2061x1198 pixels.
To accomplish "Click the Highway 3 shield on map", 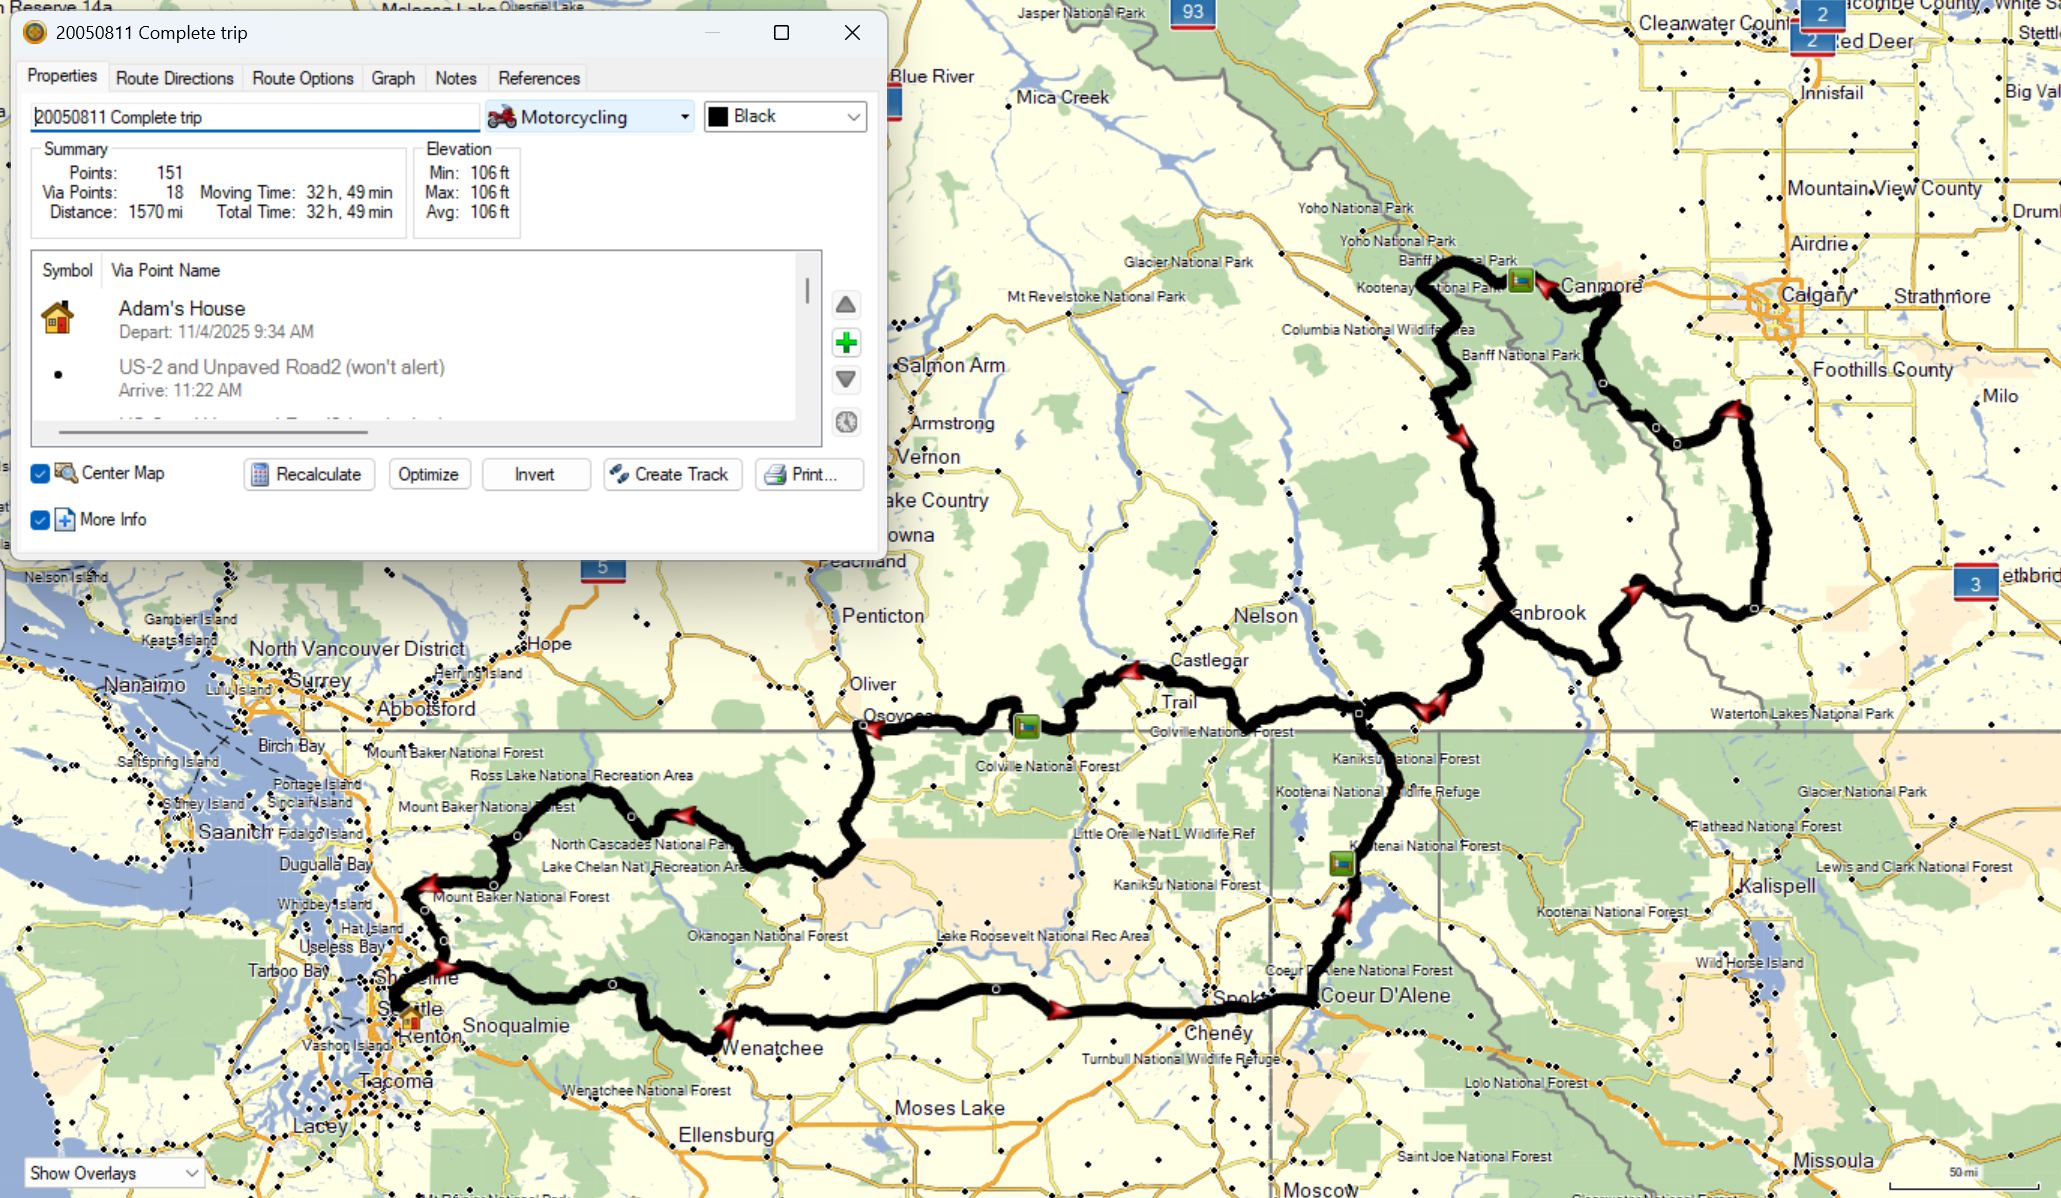I will (1974, 583).
